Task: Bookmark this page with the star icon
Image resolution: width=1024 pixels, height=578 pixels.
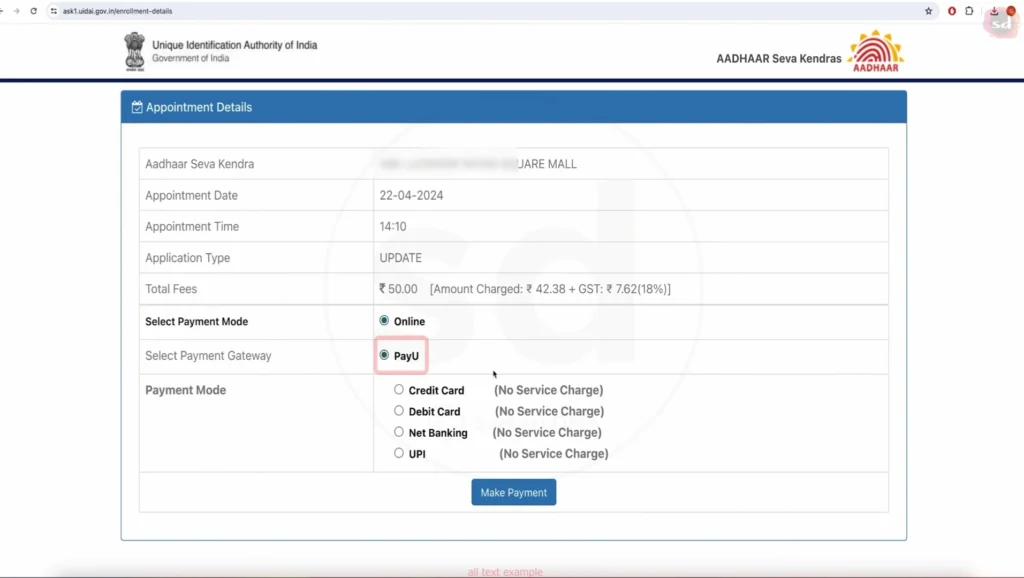Action: [x=929, y=11]
